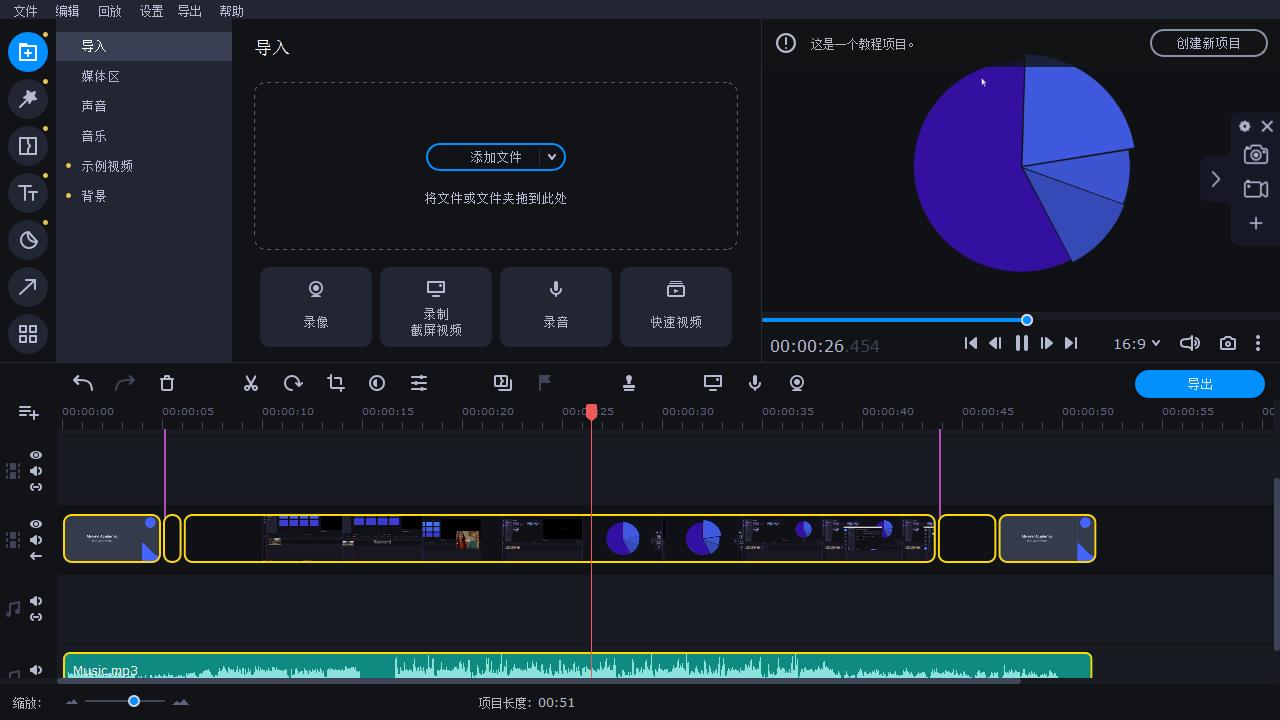Click the stabilization stamp icon in toolbar
The image size is (1280, 720).
(x=629, y=383)
